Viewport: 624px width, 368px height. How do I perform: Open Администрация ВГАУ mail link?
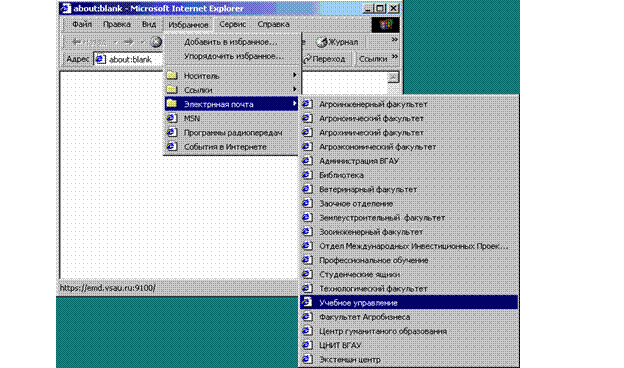[409, 161]
